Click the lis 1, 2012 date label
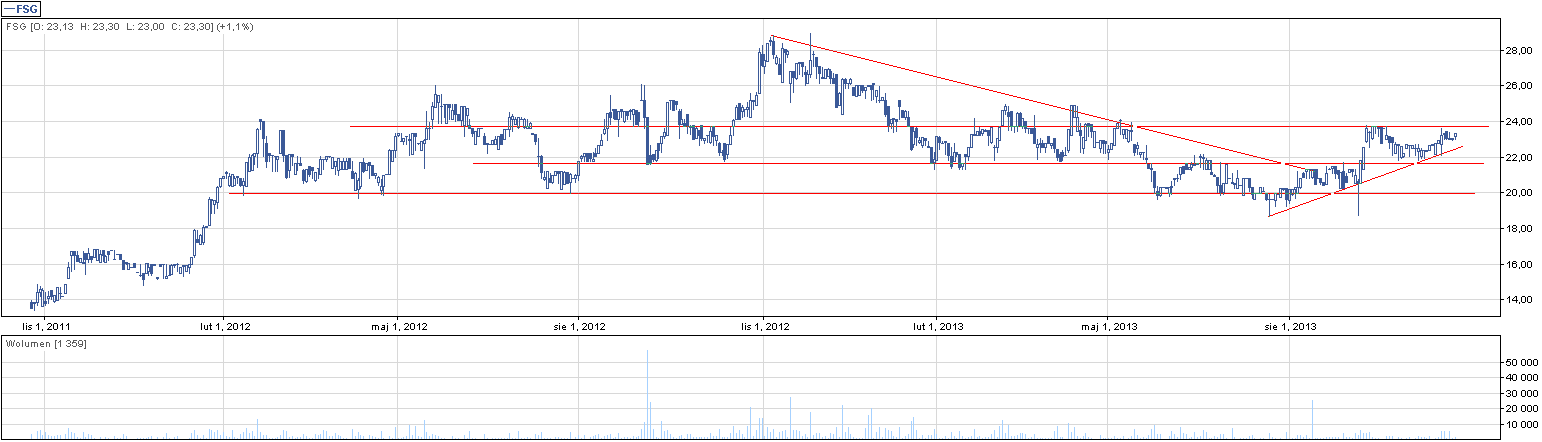1542x442 pixels. [x=764, y=325]
